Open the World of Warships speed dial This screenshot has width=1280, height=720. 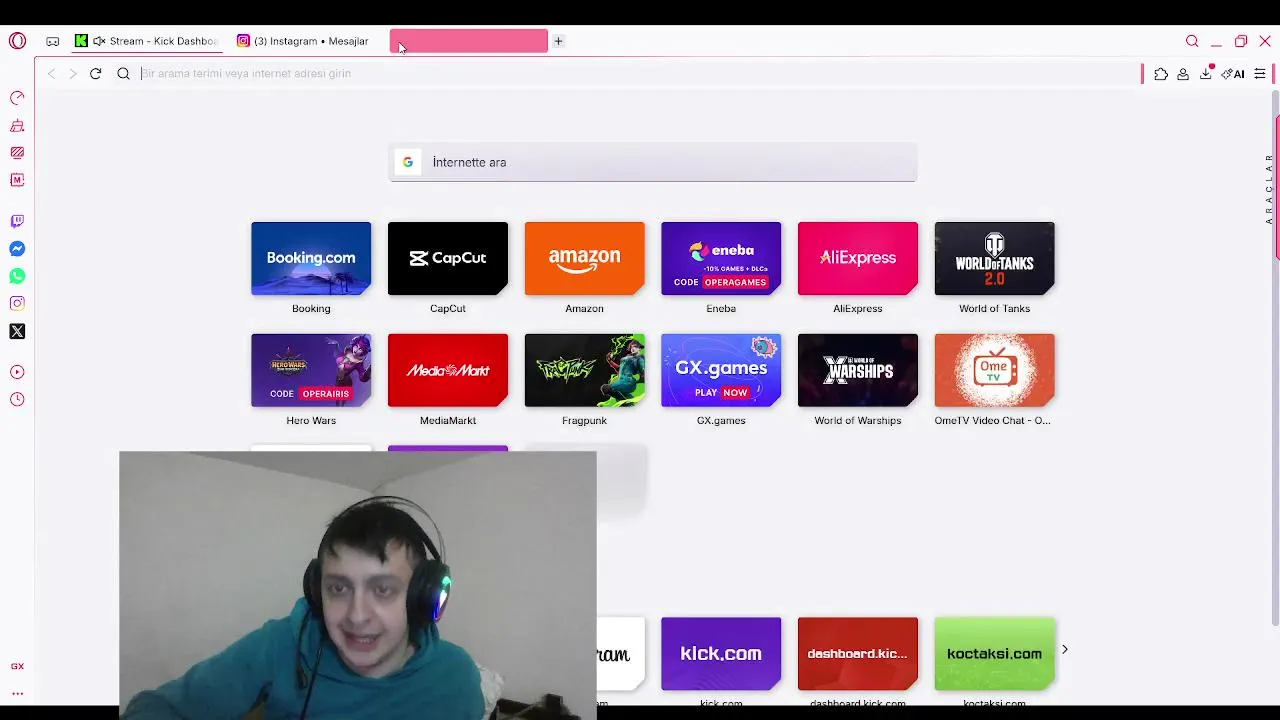[x=858, y=370]
